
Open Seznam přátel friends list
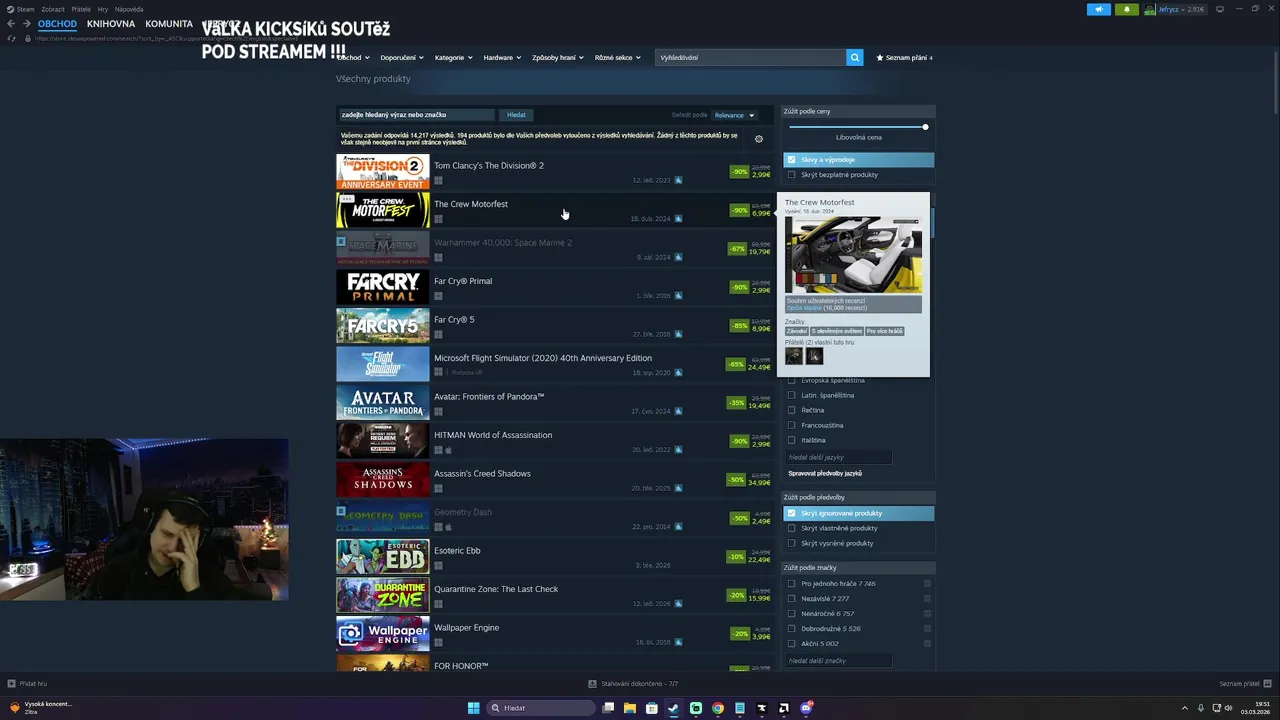pos(1245,684)
